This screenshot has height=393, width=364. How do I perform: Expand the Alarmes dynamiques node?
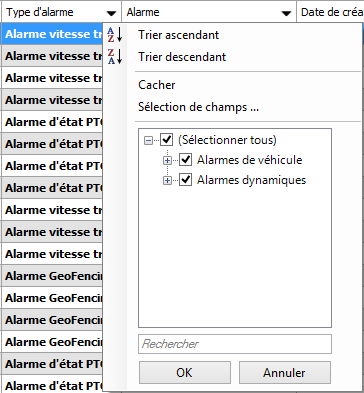(x=167, y=181)
